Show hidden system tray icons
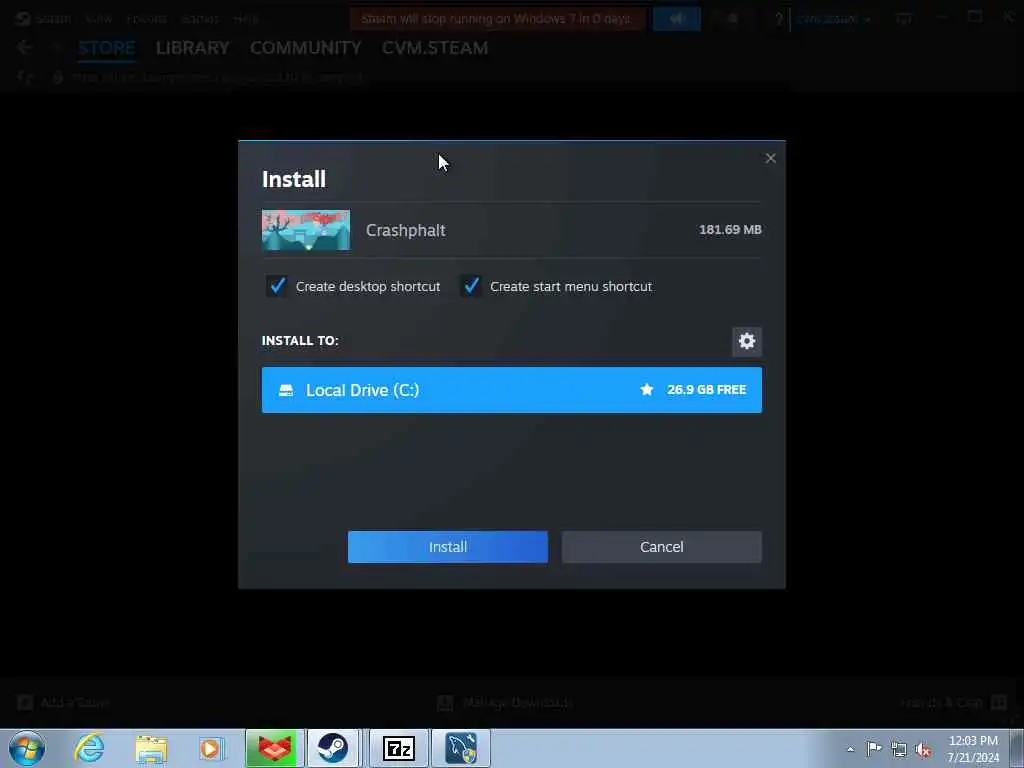This screenshot has width=1024, height=768. (850, 749)
